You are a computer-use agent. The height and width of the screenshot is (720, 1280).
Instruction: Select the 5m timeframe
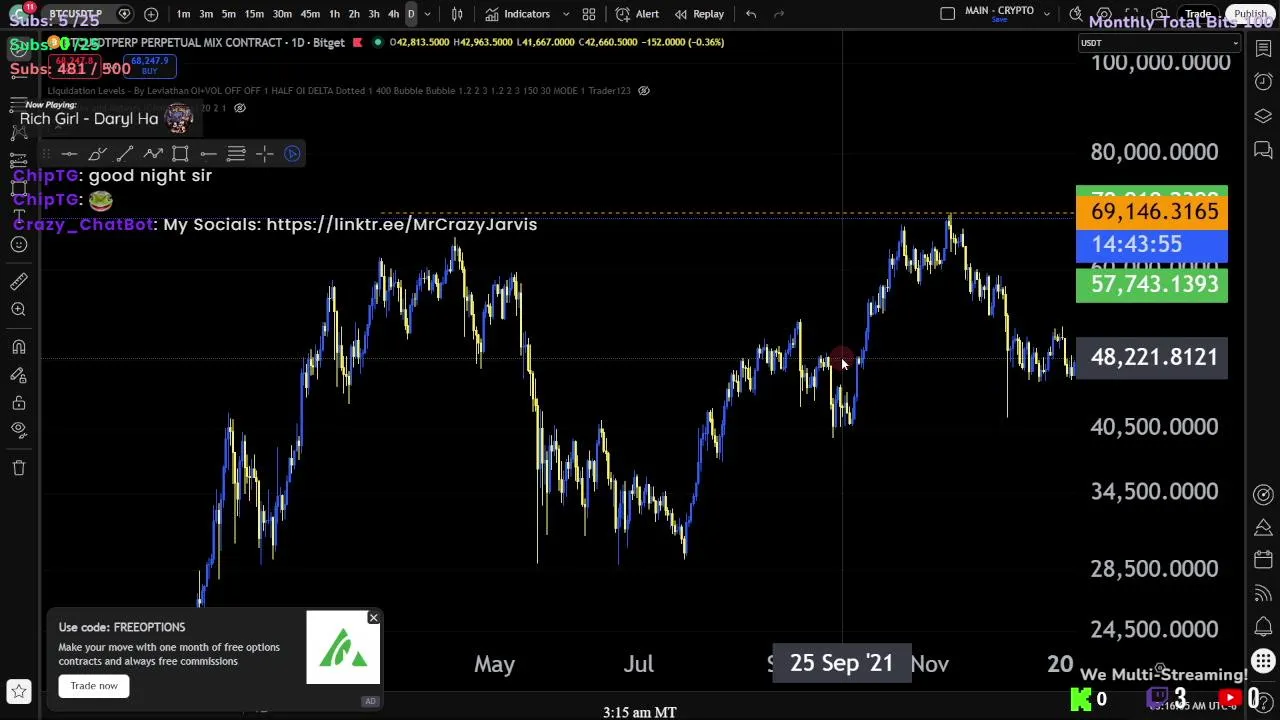click(x=229, y=14)
